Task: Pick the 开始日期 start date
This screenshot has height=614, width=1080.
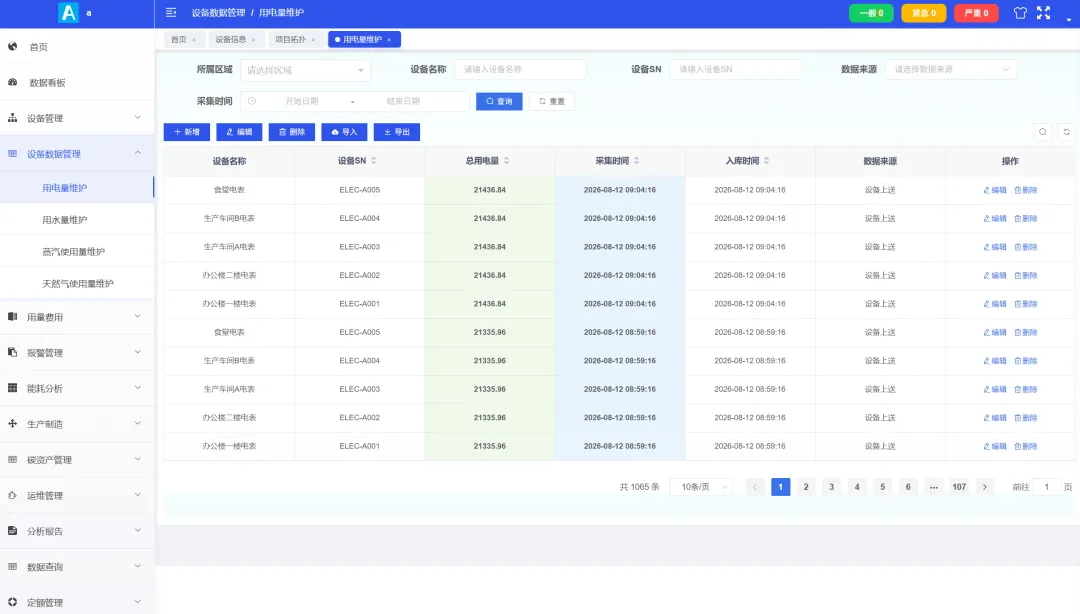Action: pos(302,101)
